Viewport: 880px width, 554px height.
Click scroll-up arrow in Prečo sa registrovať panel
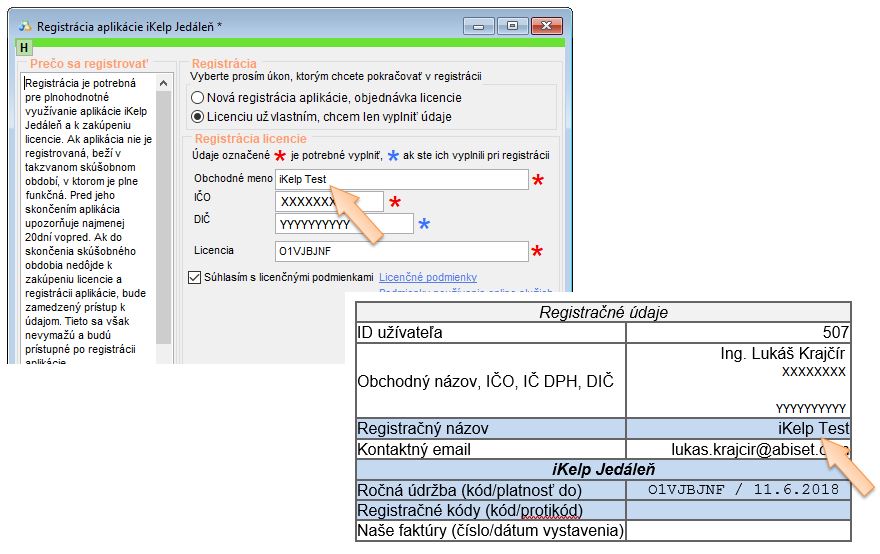pyautogui.click(x=163, y=83)
